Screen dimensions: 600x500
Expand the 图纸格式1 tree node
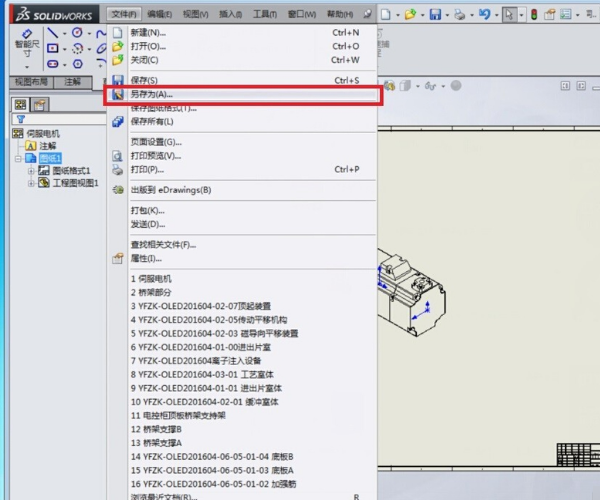(31, 171)
